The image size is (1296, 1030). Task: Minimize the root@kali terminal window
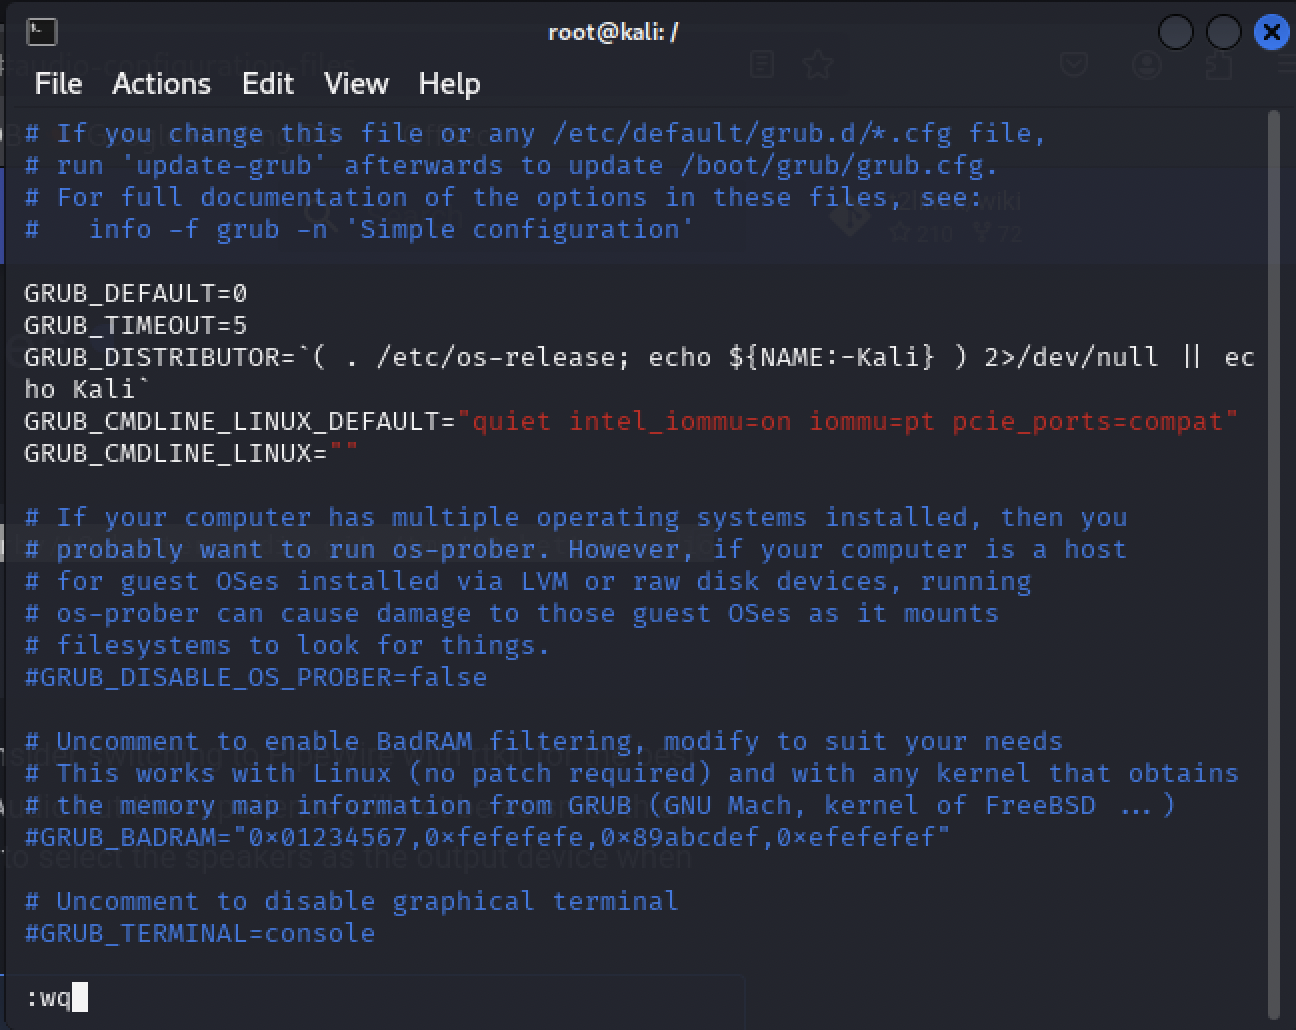(x=1176, y=32)
